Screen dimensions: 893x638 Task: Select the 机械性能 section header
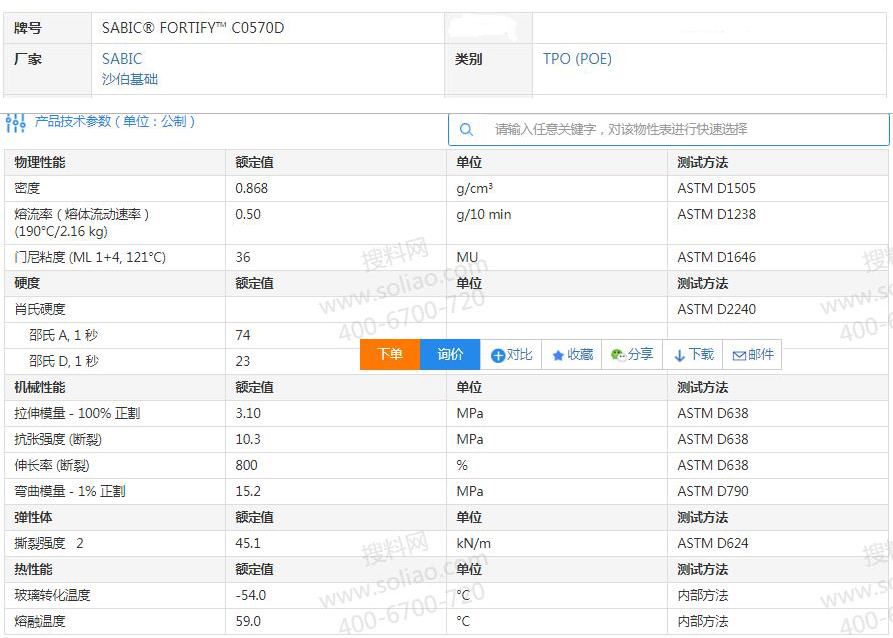point(40,387)
